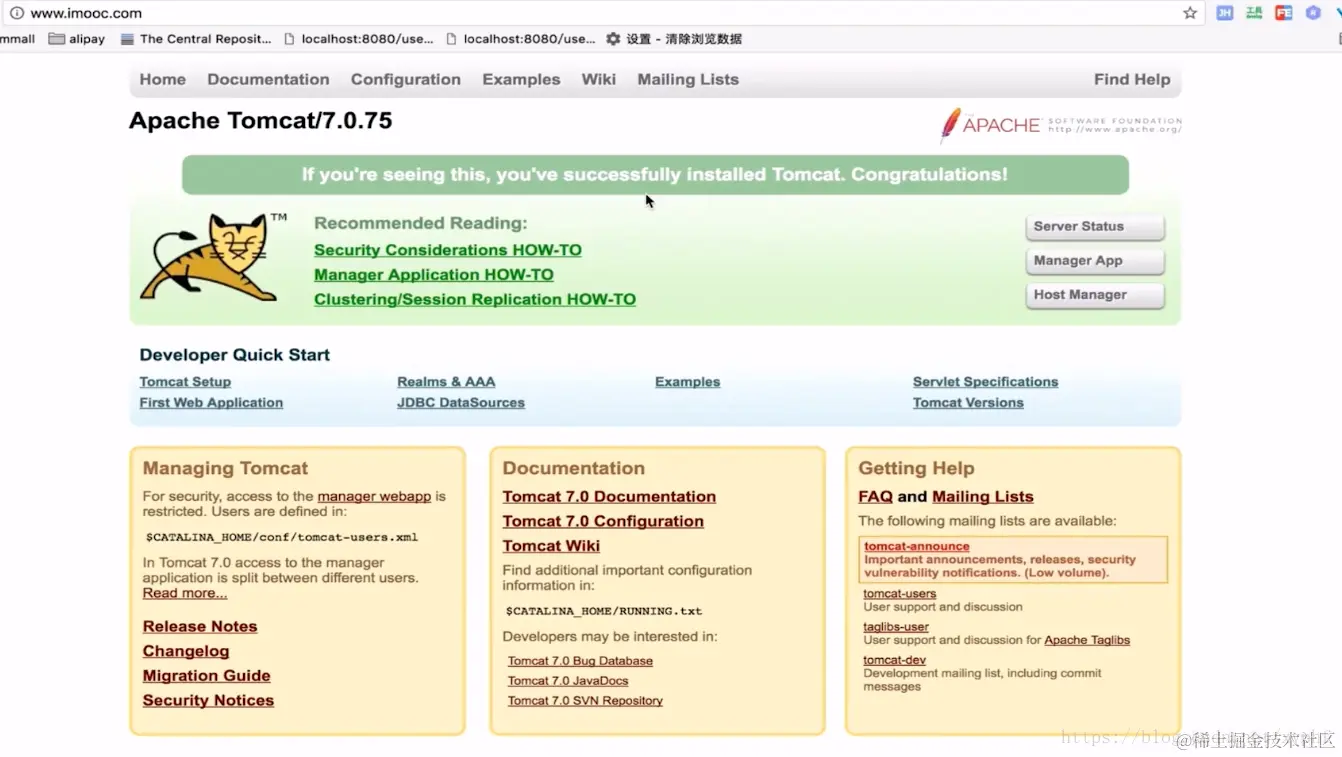Open the Changelog link
The image size is (1342, 757).
click(x=186, y=651)
